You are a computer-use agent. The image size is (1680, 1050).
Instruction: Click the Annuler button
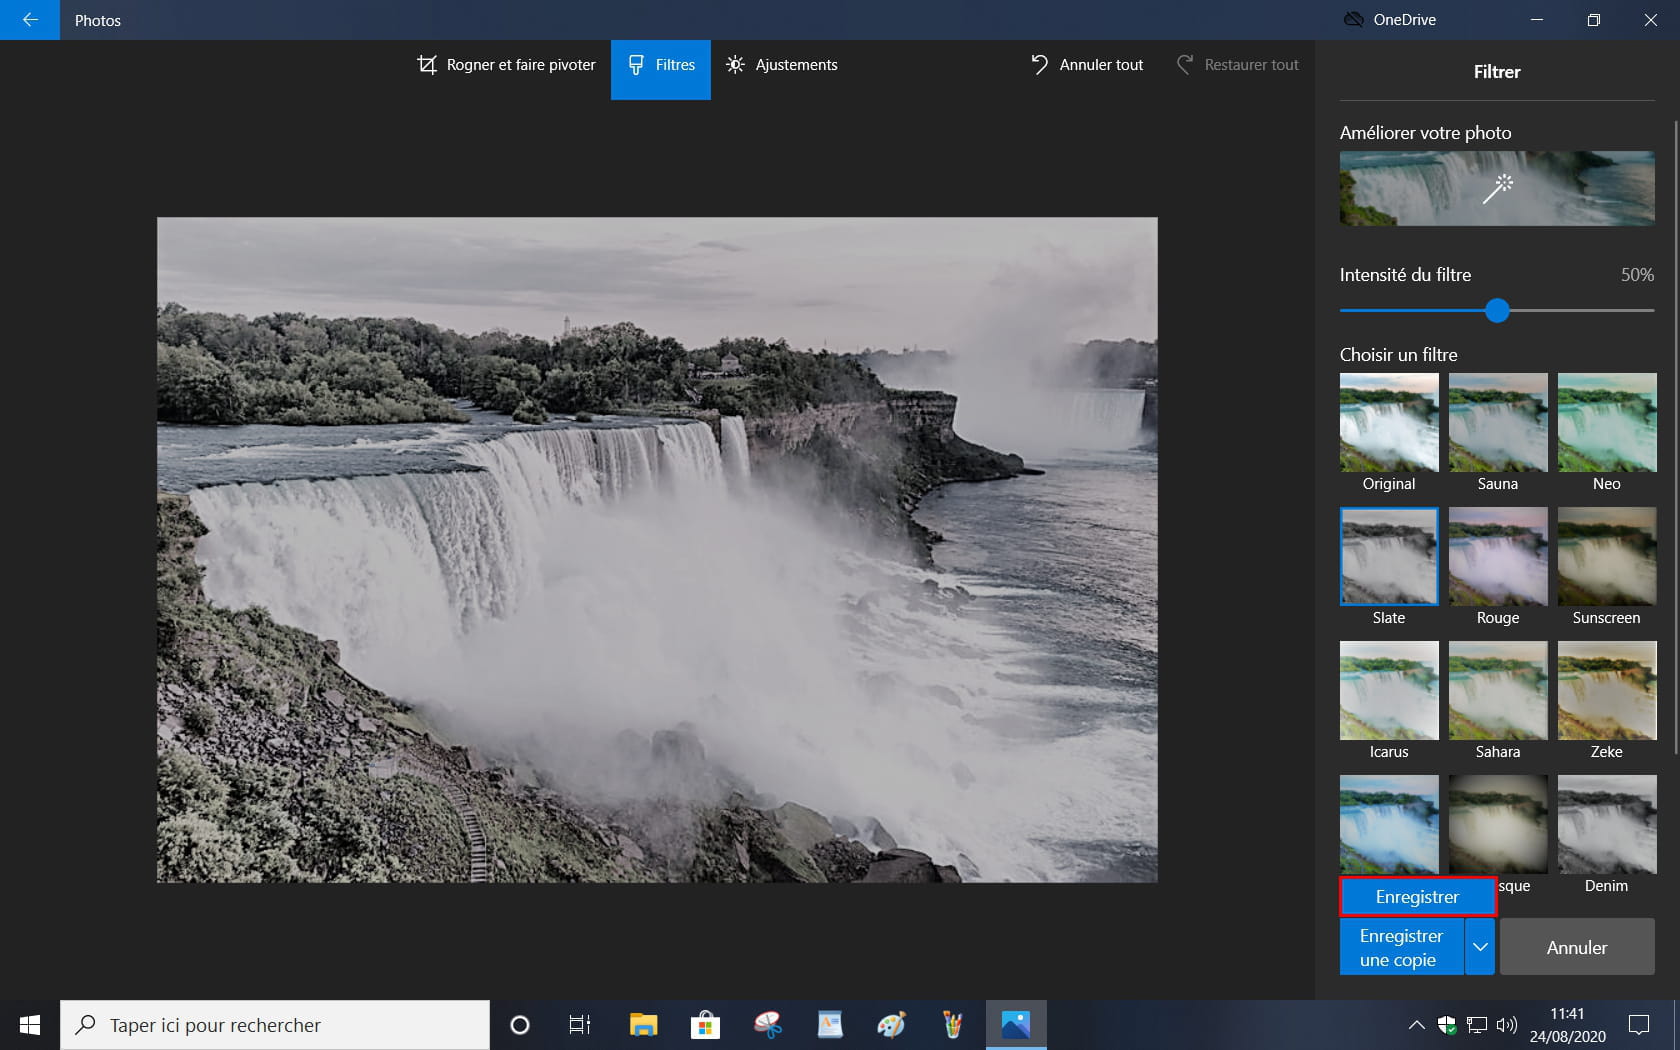1576,947
